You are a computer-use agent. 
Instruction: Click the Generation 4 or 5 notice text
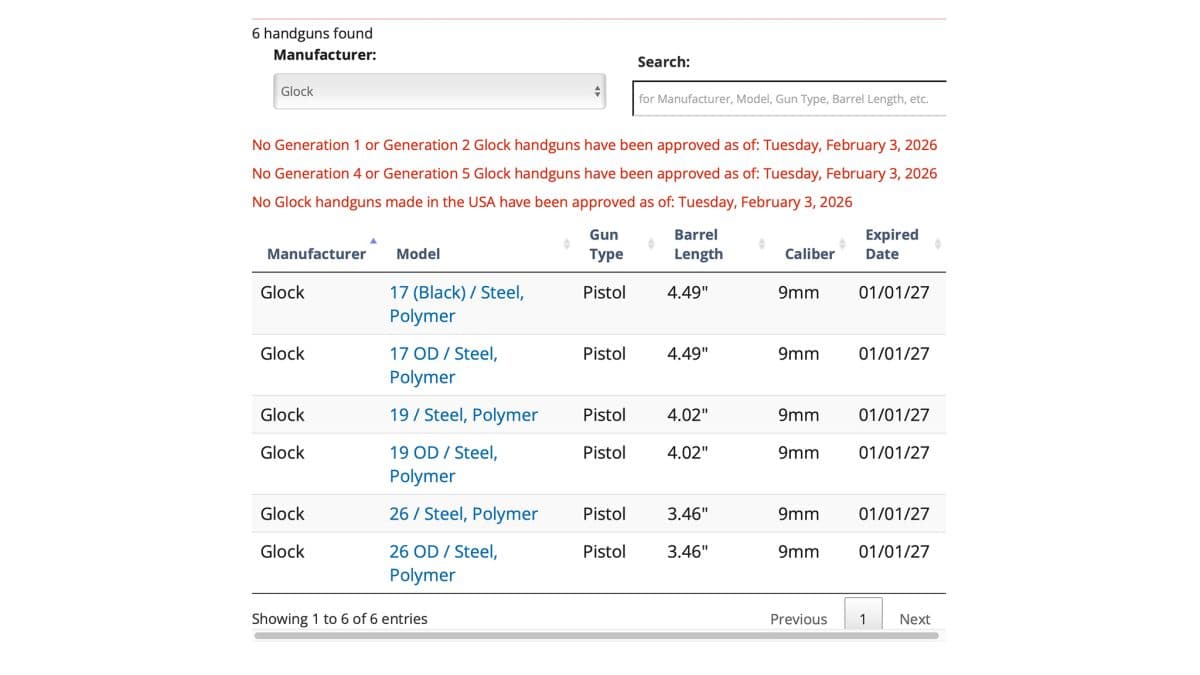[x=594, y=173]
